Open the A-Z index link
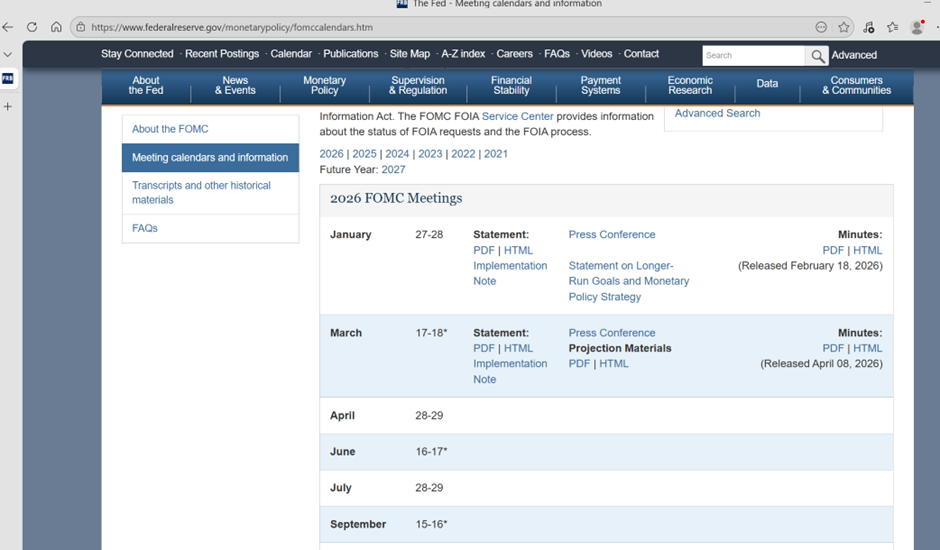The height and width of the screenshot is (550, 940). coord(463,53)
